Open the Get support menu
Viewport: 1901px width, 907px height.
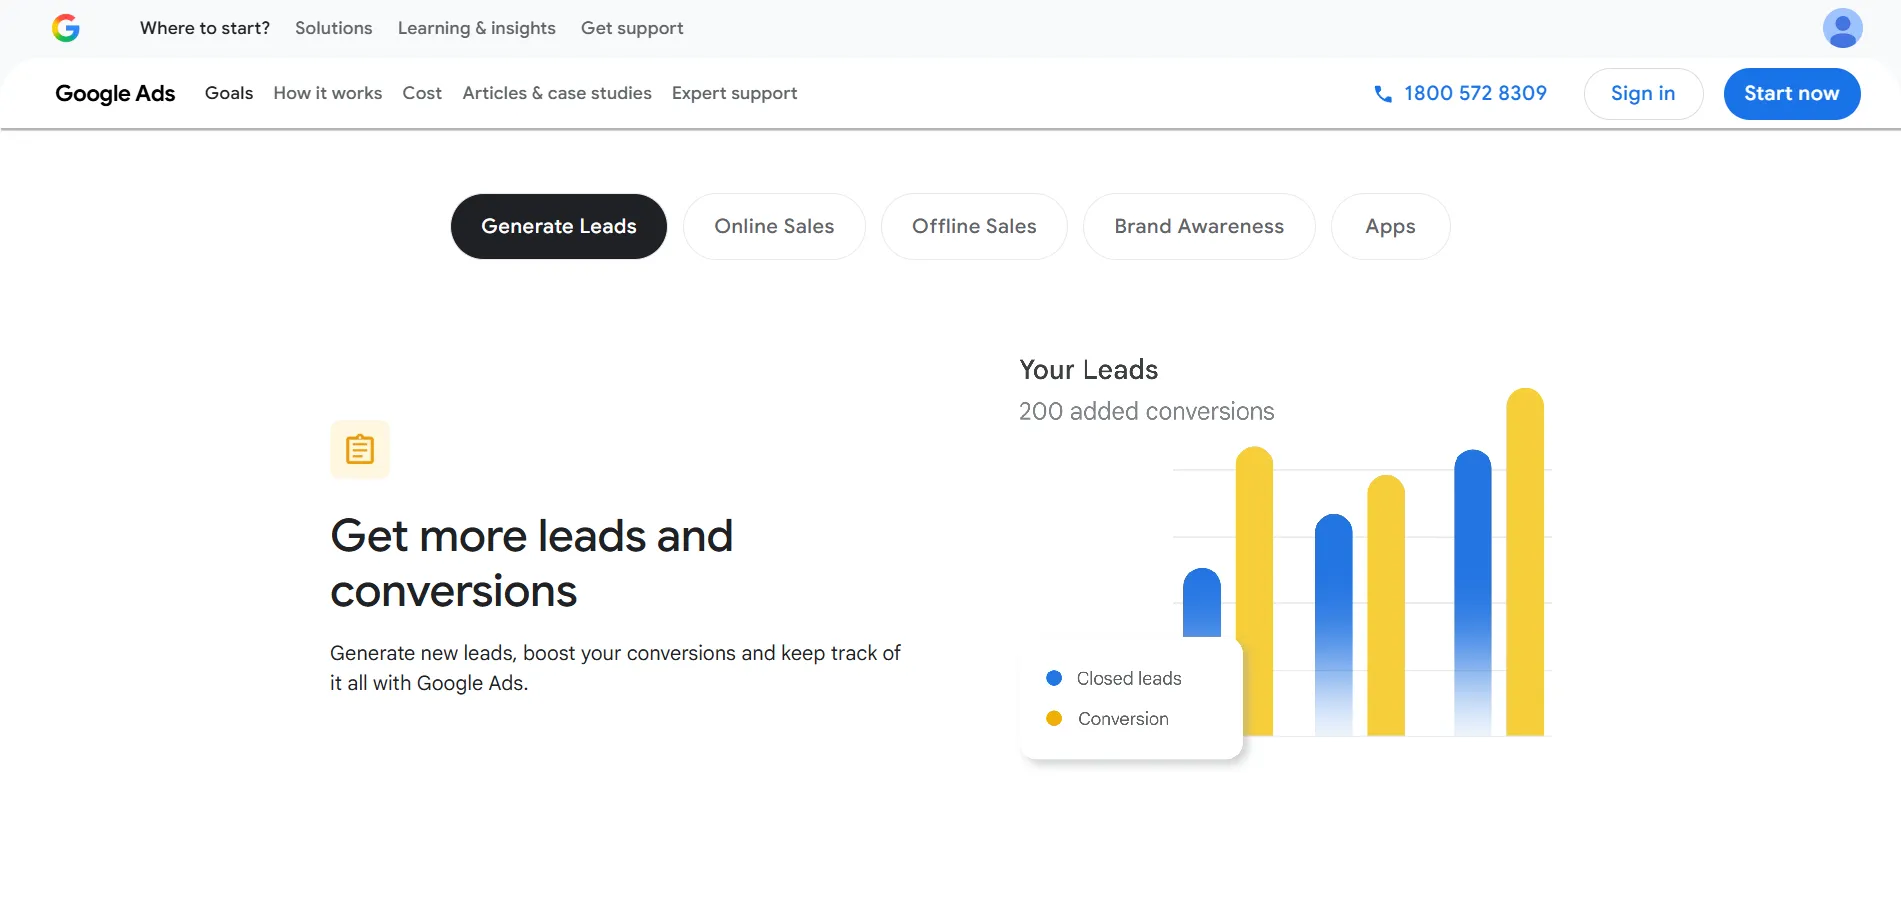632,28
